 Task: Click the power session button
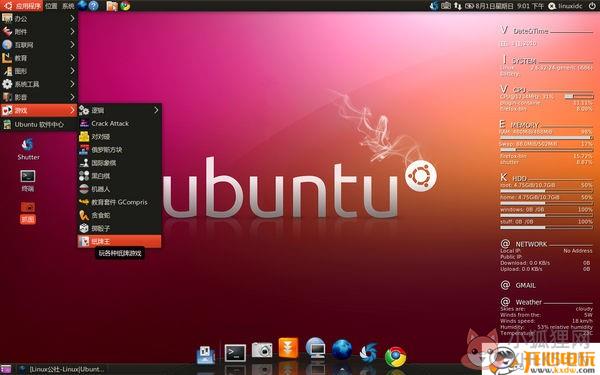592,6
